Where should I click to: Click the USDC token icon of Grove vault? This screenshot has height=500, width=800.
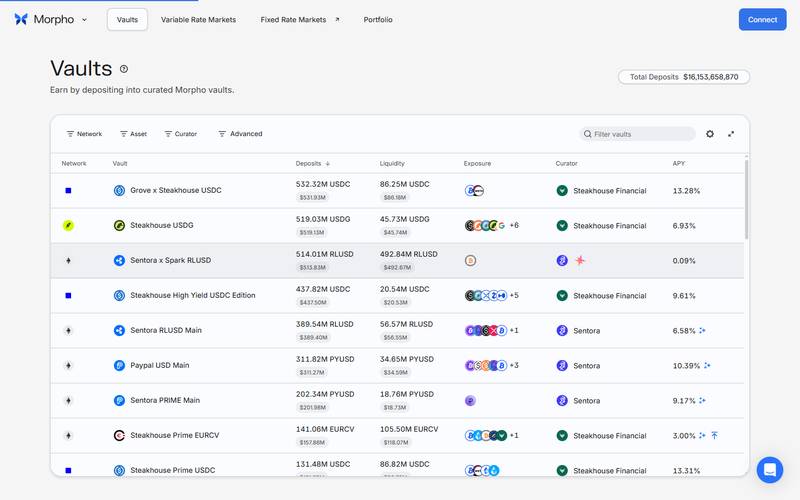[x=119, y=190]
